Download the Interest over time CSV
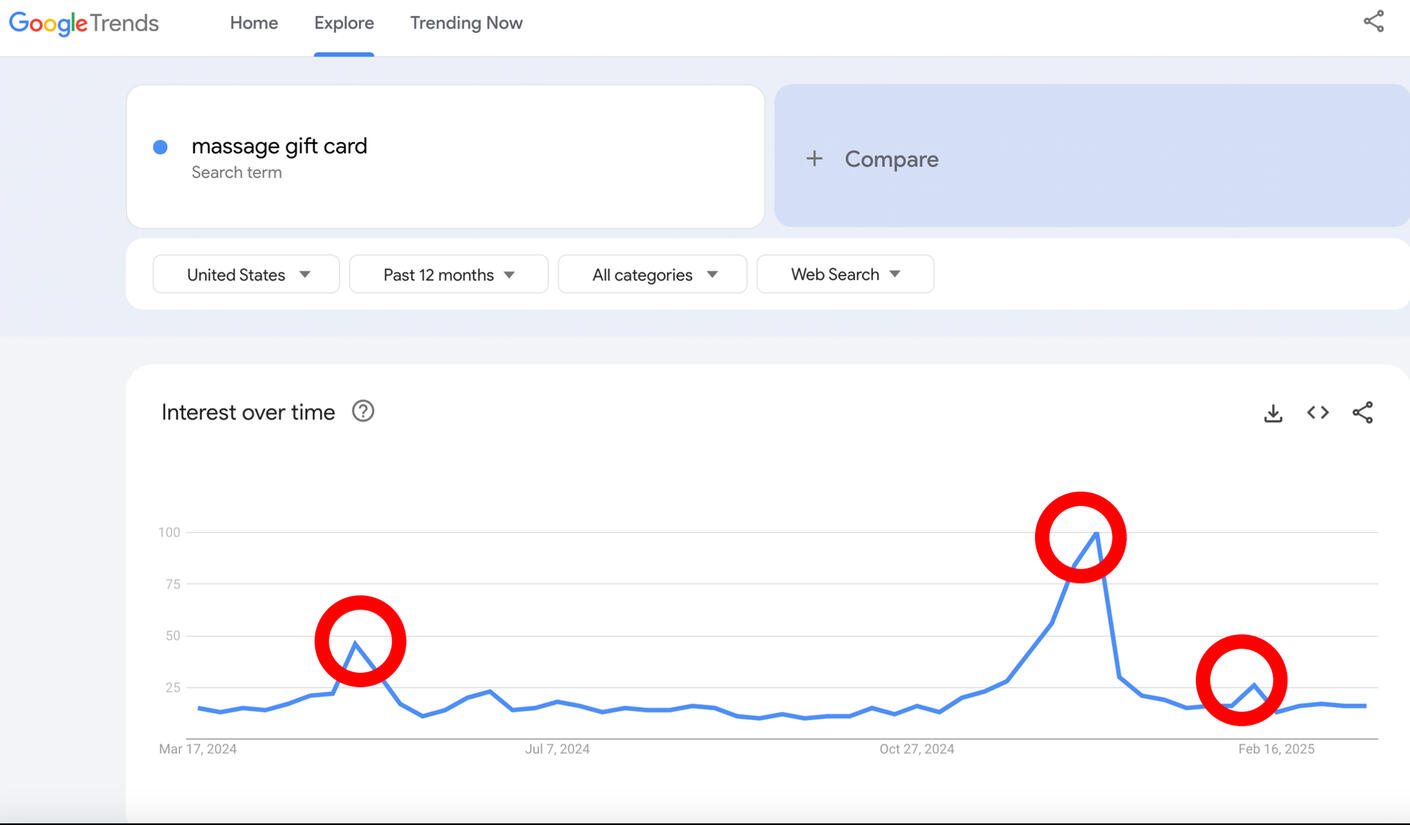 (x=1273, y=413)
